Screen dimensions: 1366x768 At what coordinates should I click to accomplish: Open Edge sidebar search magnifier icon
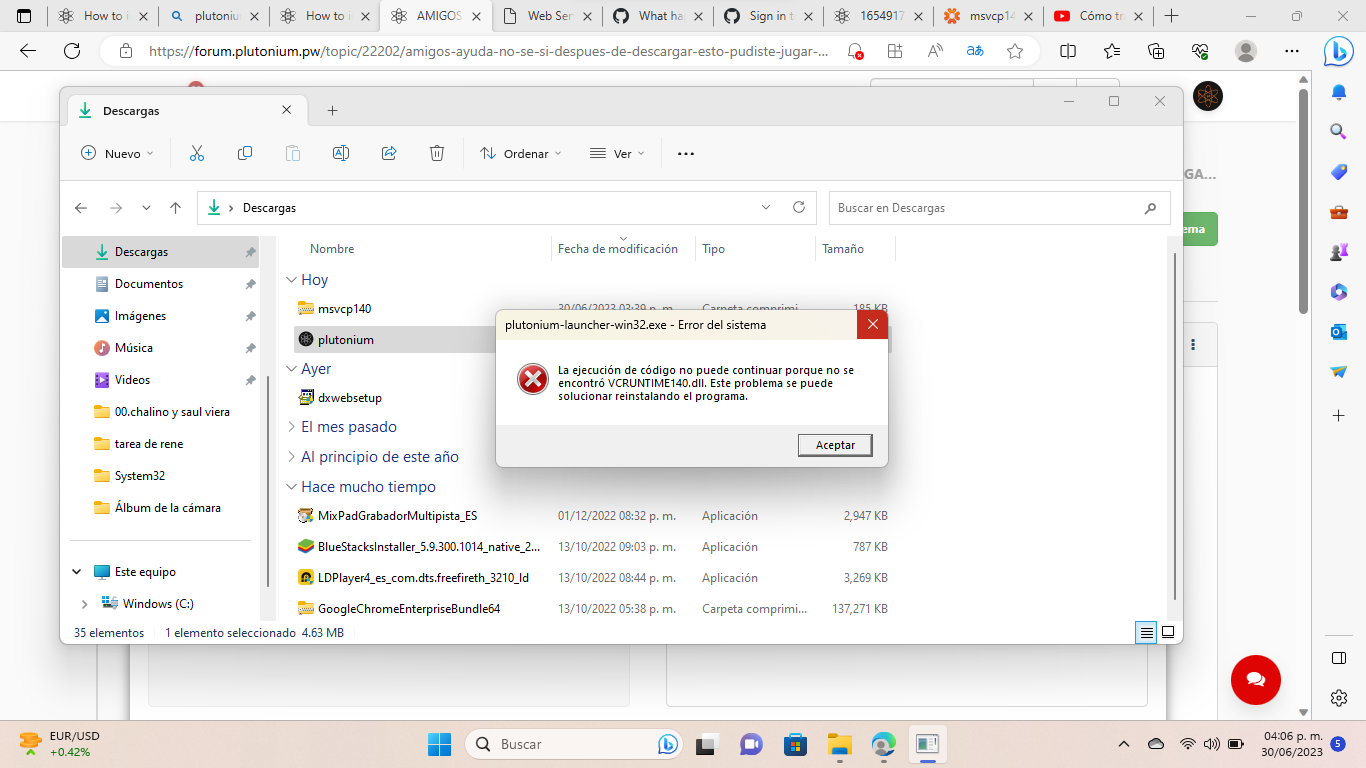tap(1339, 131)
